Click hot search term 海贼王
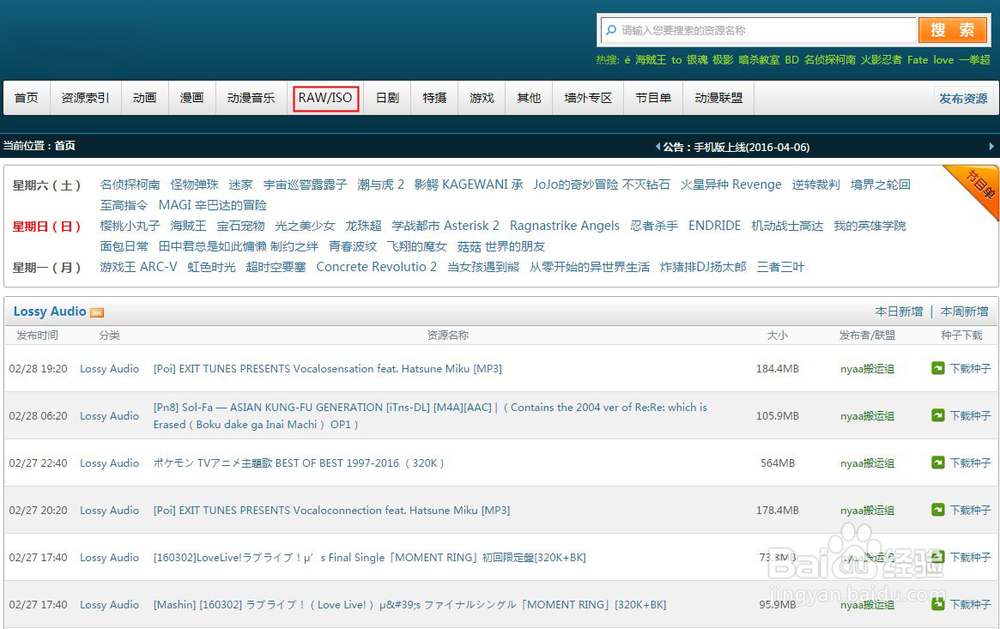This screenshot has height=629, width=1000. (x=651, y=60)
